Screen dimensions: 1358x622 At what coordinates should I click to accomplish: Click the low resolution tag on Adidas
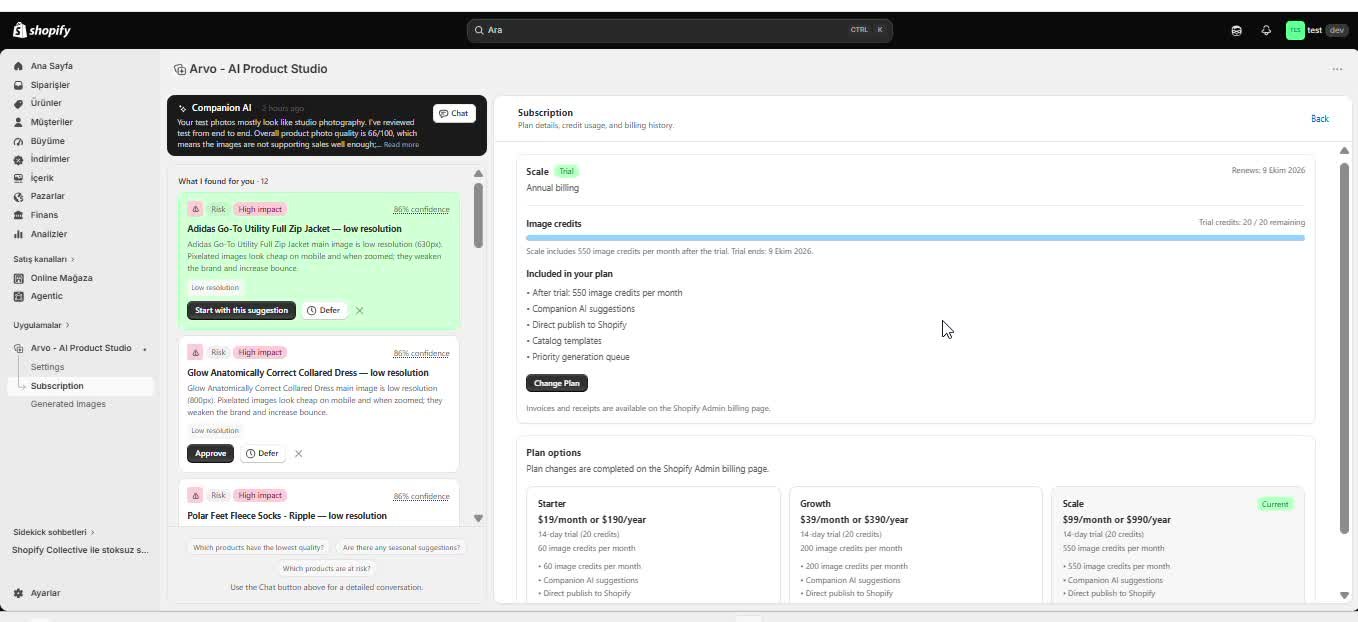[215, 288]
